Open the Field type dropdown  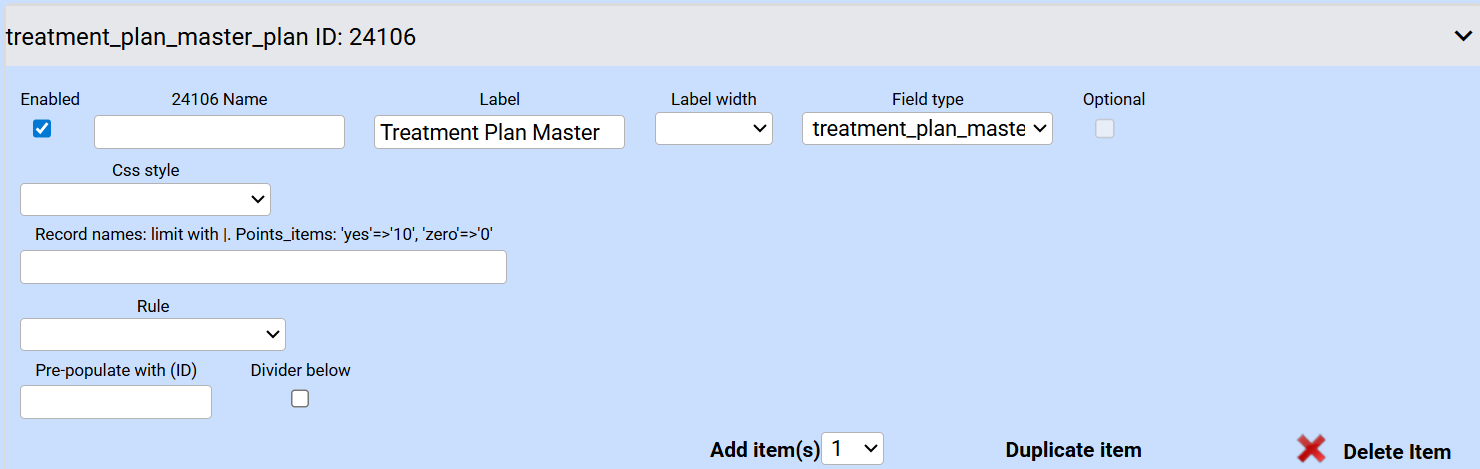pyautogui.click(x=927, y=128)
